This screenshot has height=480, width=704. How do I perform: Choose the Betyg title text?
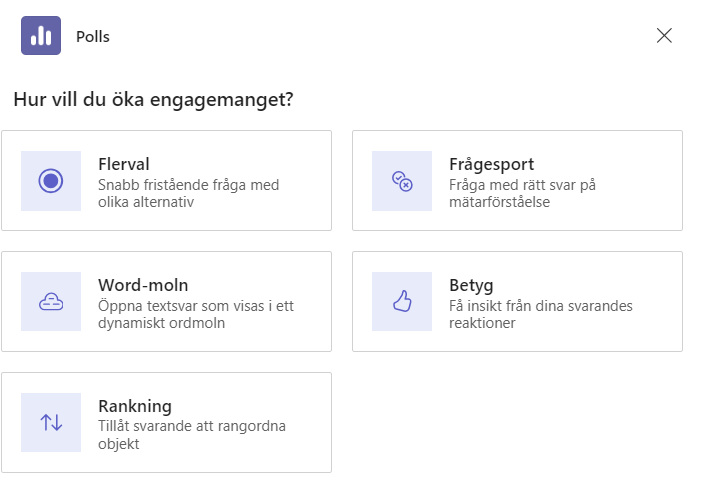click(471, 286)
